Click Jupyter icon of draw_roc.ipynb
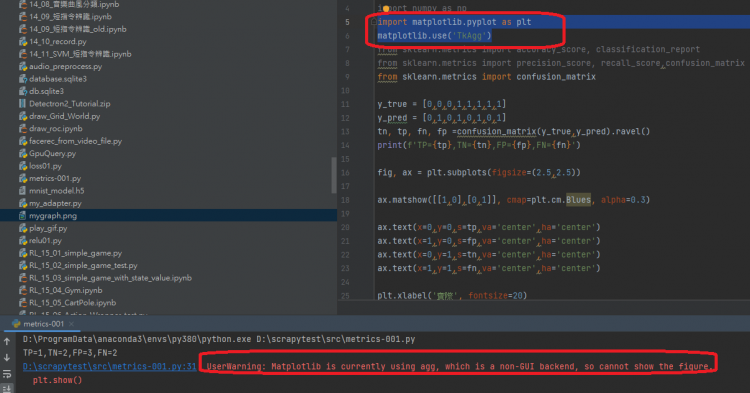 point(22,129)
